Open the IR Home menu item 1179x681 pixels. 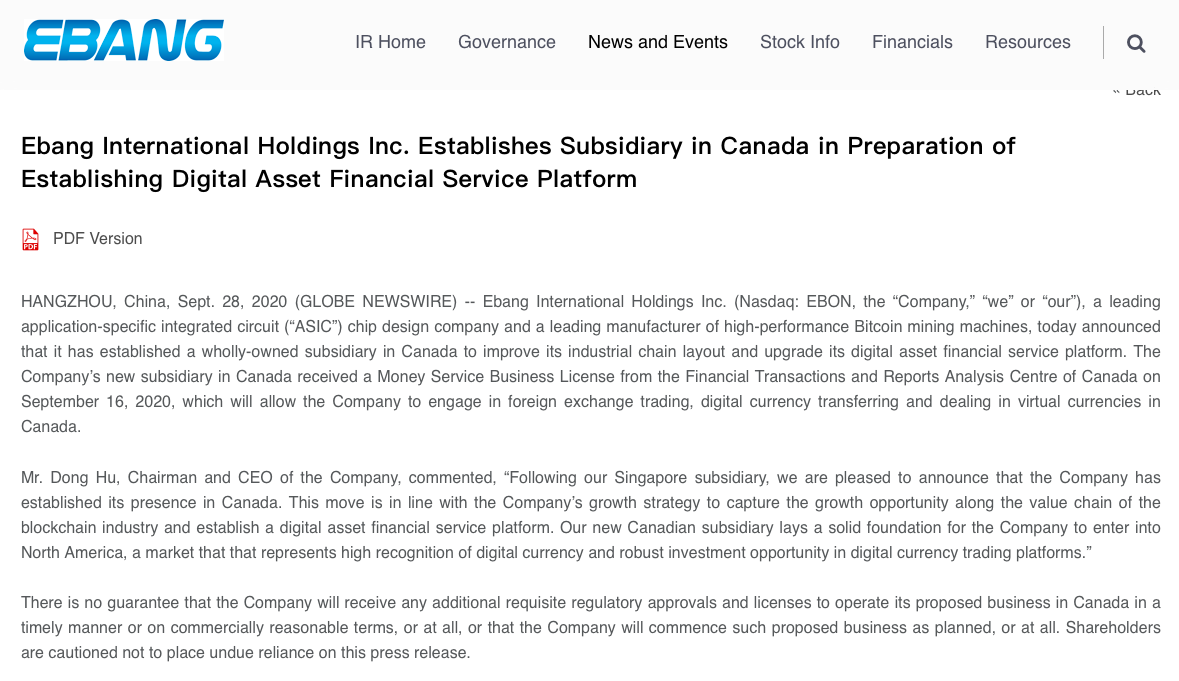pos(390,42)
